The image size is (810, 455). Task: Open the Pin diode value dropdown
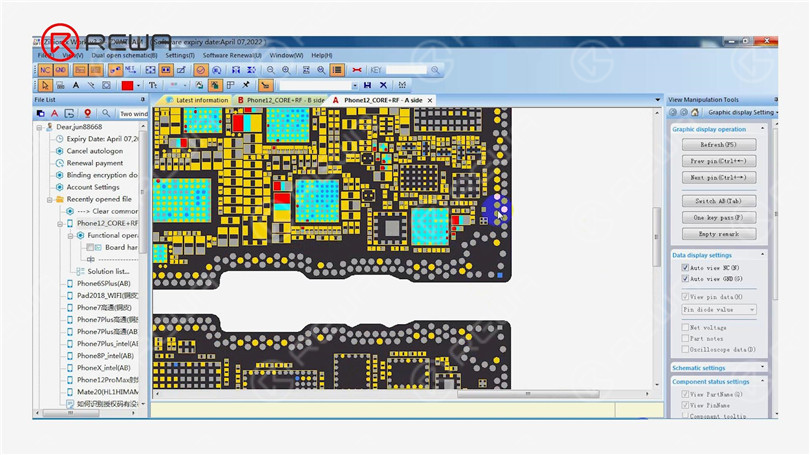pos(719,309)
